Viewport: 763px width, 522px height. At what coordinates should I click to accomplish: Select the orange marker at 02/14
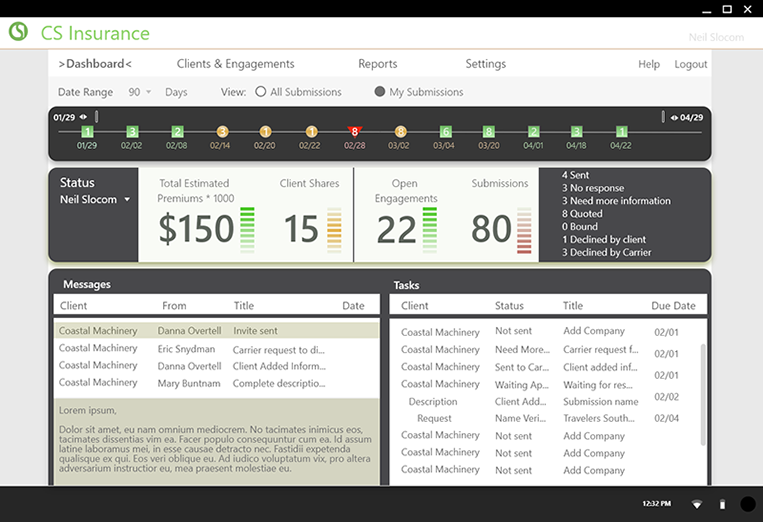click(x=222, y=132)
